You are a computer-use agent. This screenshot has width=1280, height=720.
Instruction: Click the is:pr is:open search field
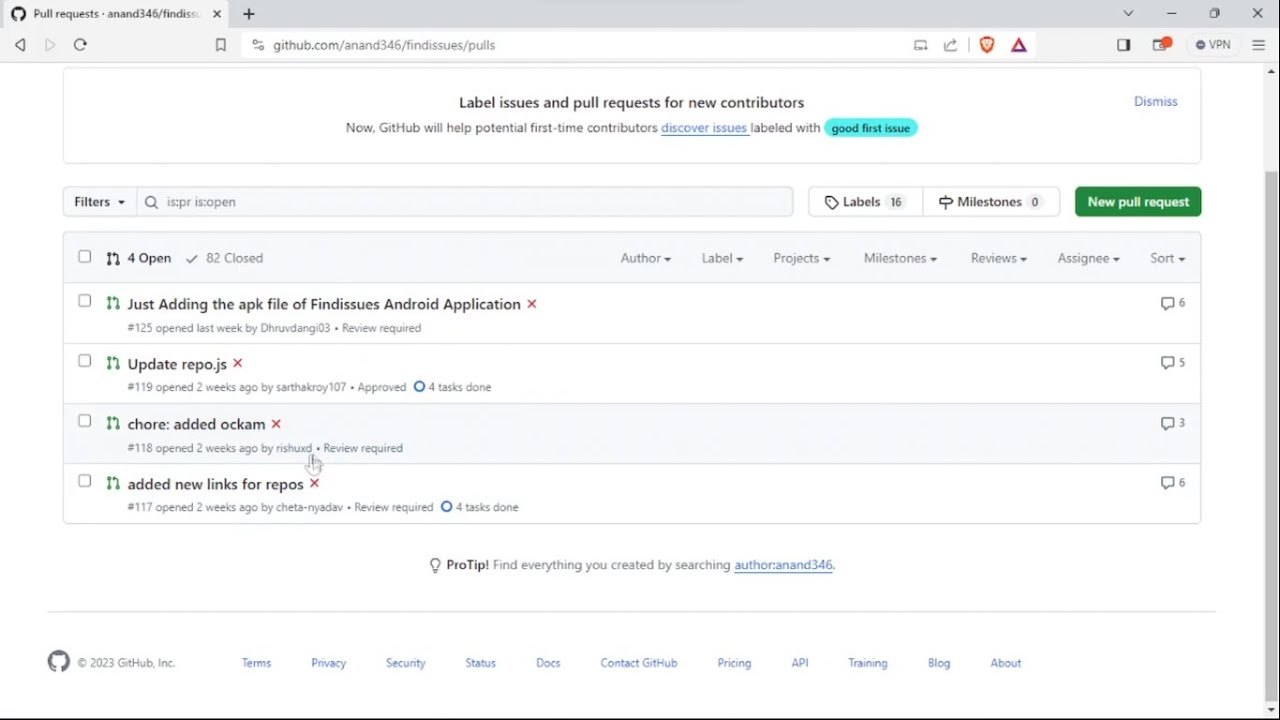coord(465,202)
